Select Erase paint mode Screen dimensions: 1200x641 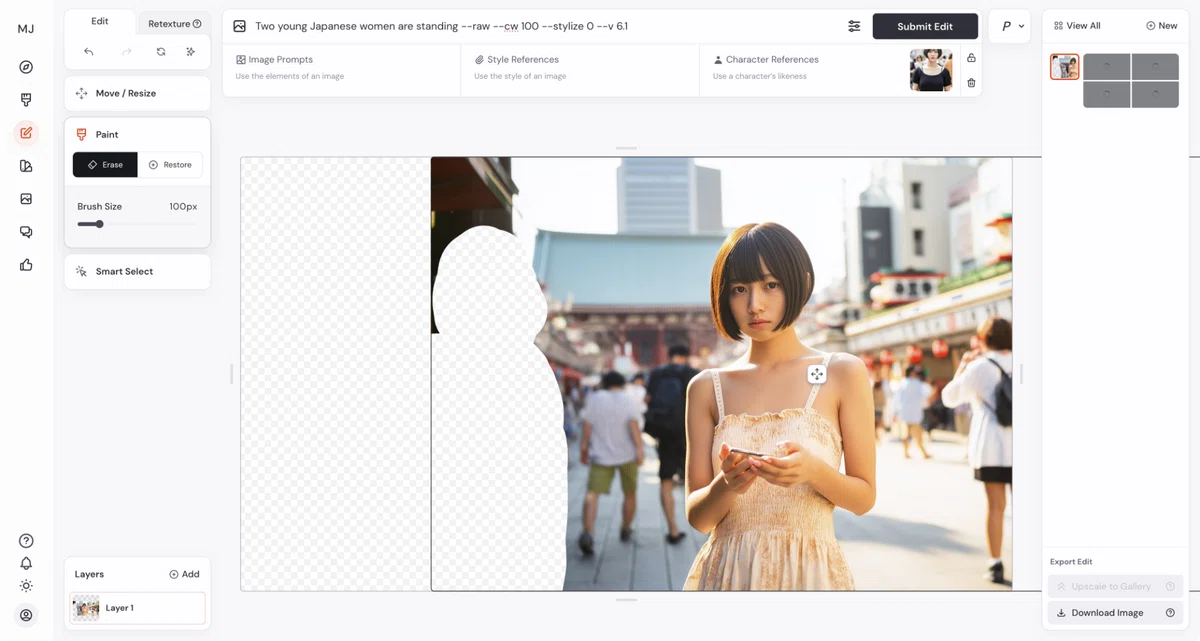105,165
